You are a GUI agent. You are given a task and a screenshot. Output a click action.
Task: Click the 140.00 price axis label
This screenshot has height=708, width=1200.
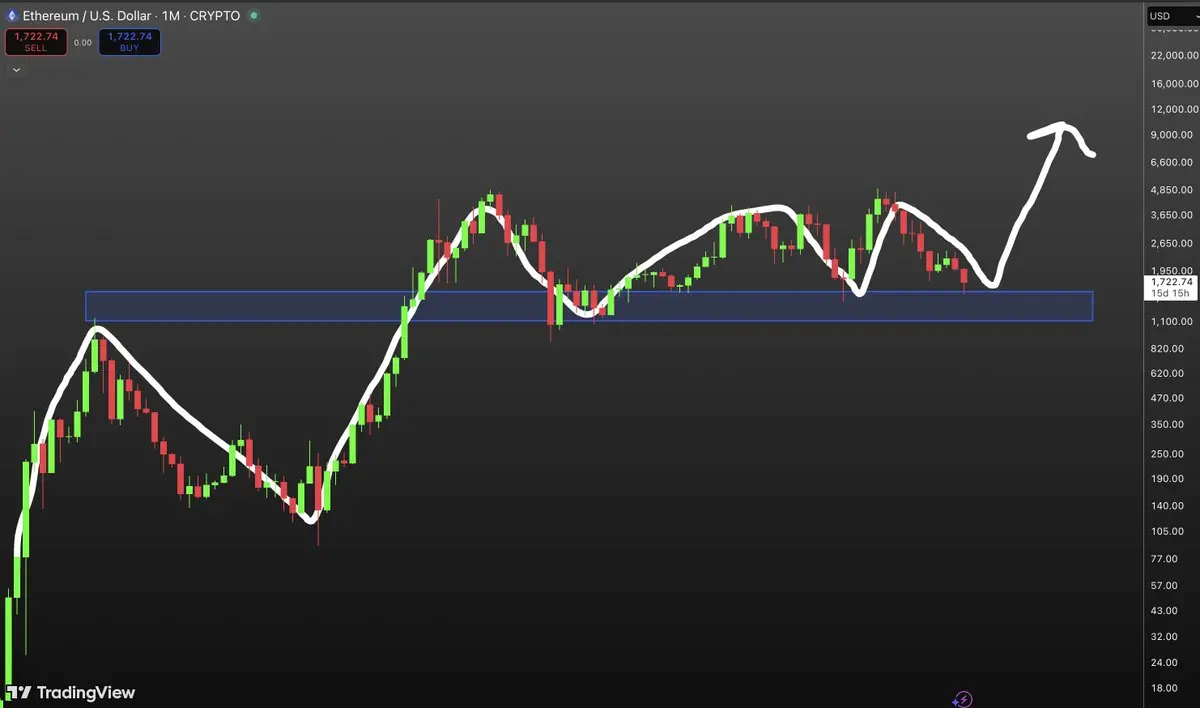click(x=1169, y=506)
